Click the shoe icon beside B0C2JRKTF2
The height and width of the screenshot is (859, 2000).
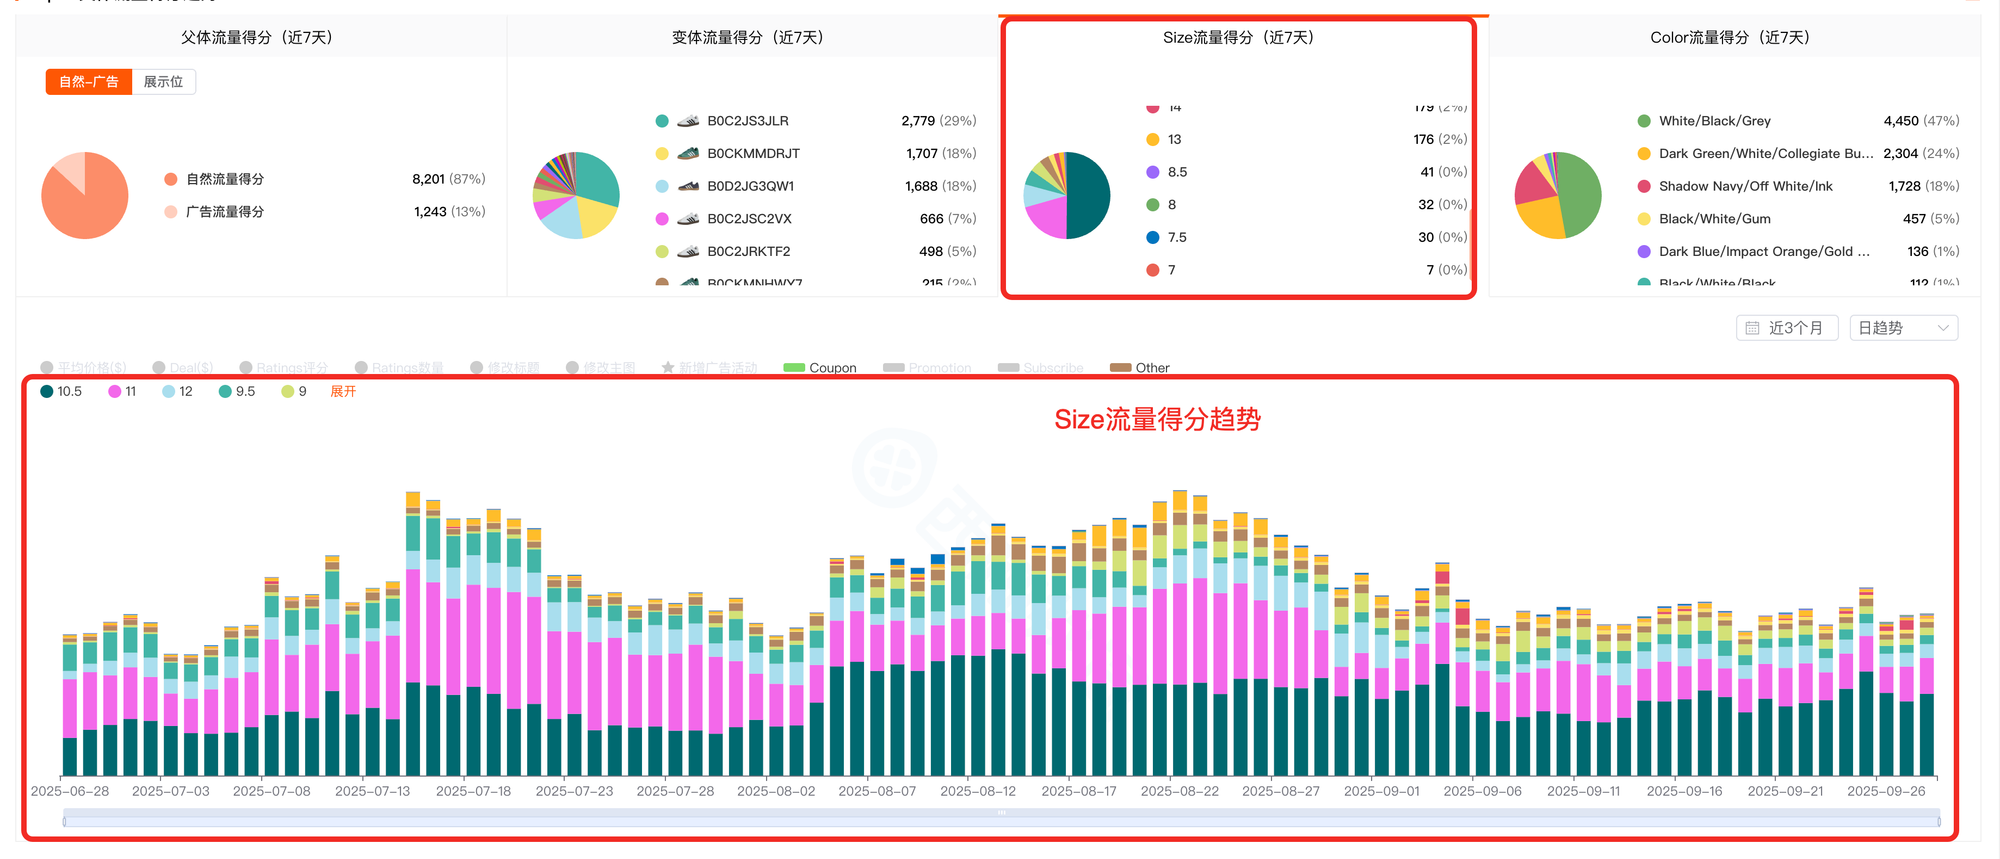pos(688,252)
